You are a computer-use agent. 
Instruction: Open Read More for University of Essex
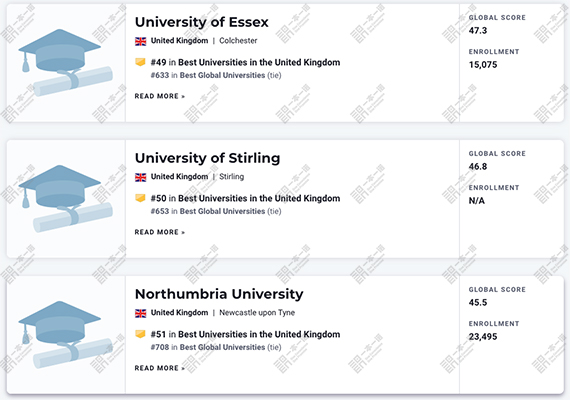click(160, 96)
